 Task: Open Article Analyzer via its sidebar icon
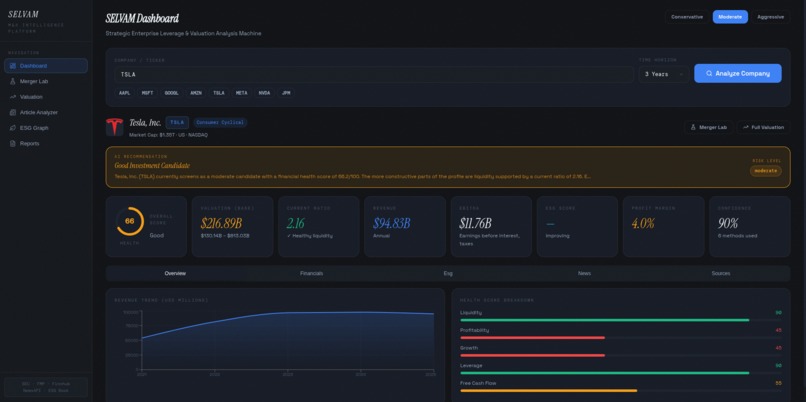pyautogui.click(x=13, y=112)
